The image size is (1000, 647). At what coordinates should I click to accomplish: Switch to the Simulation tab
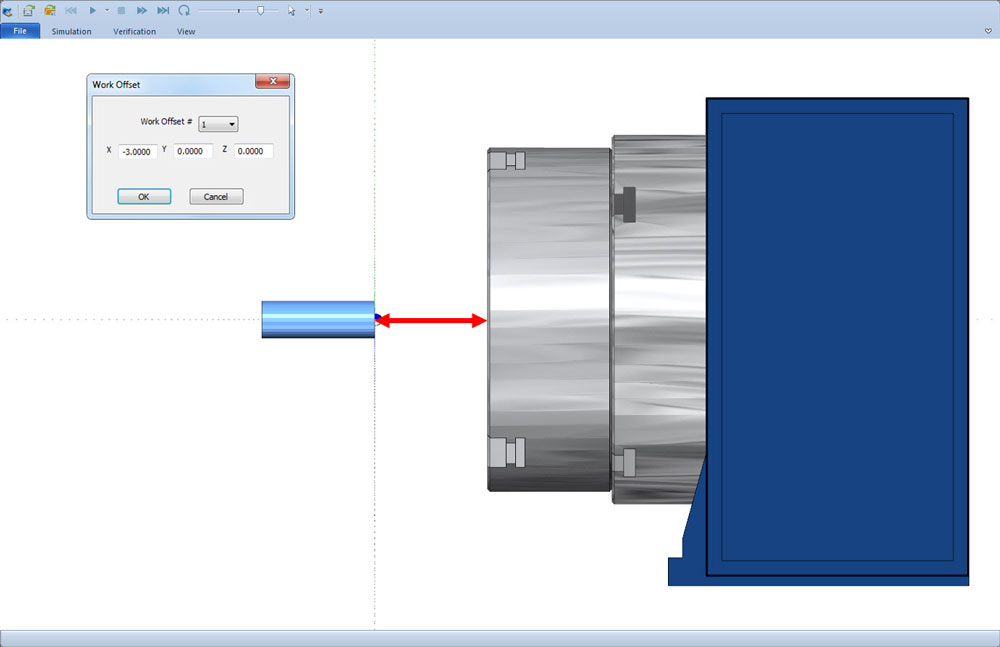point(71,31)
